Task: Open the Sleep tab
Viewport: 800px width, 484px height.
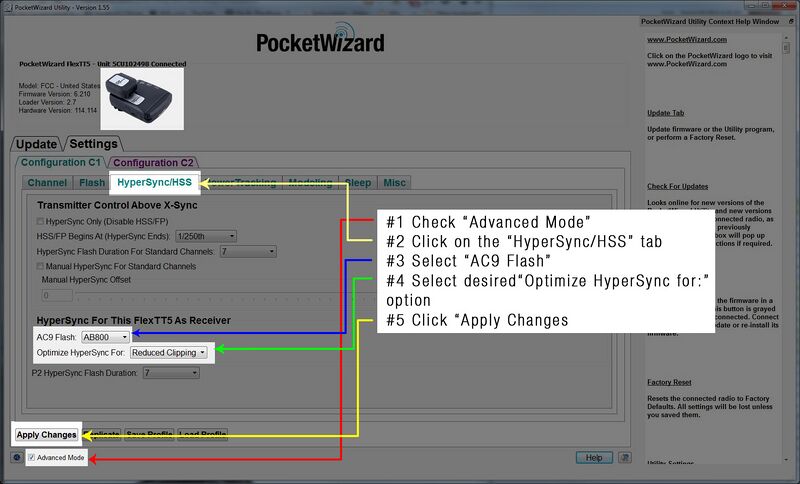Action: (x=358, y=183)
